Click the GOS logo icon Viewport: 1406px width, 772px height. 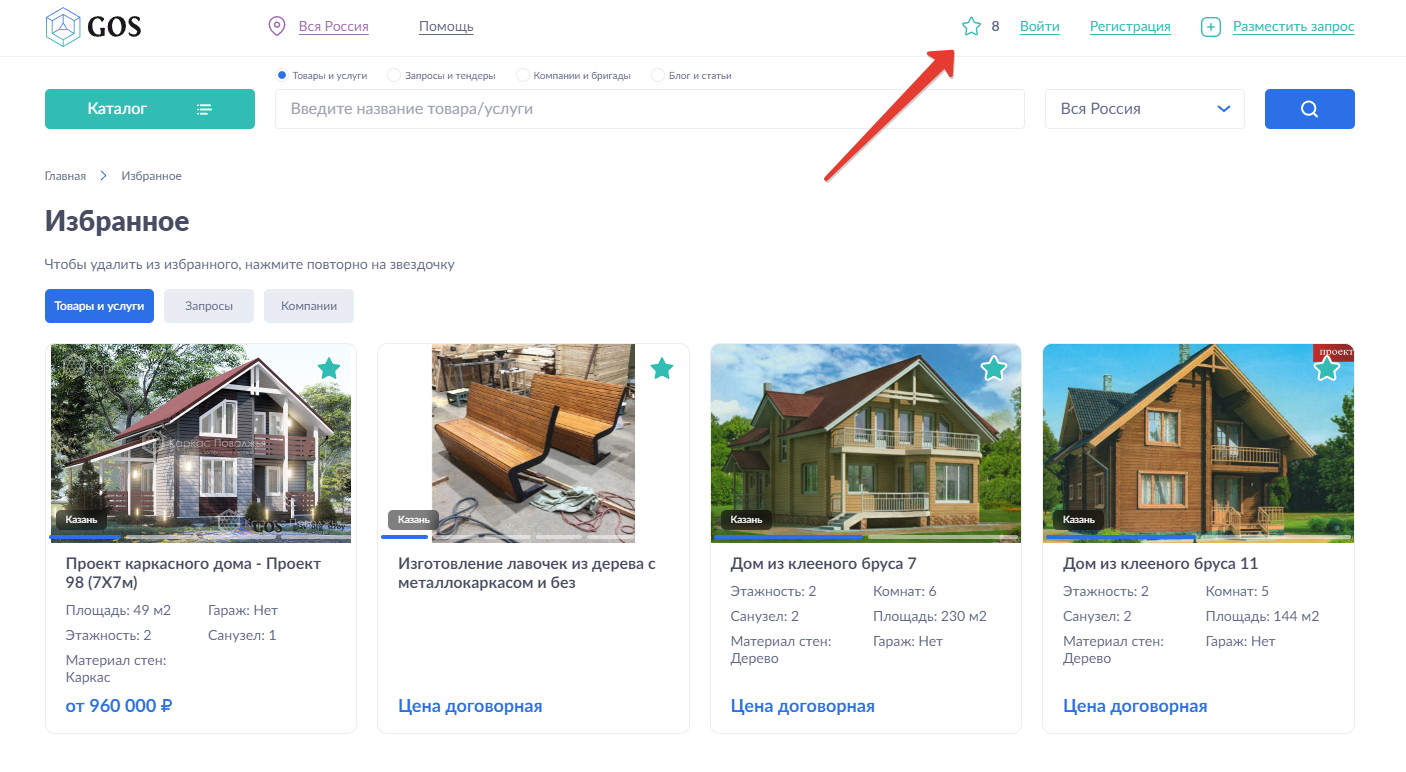(x=63, y=27)
